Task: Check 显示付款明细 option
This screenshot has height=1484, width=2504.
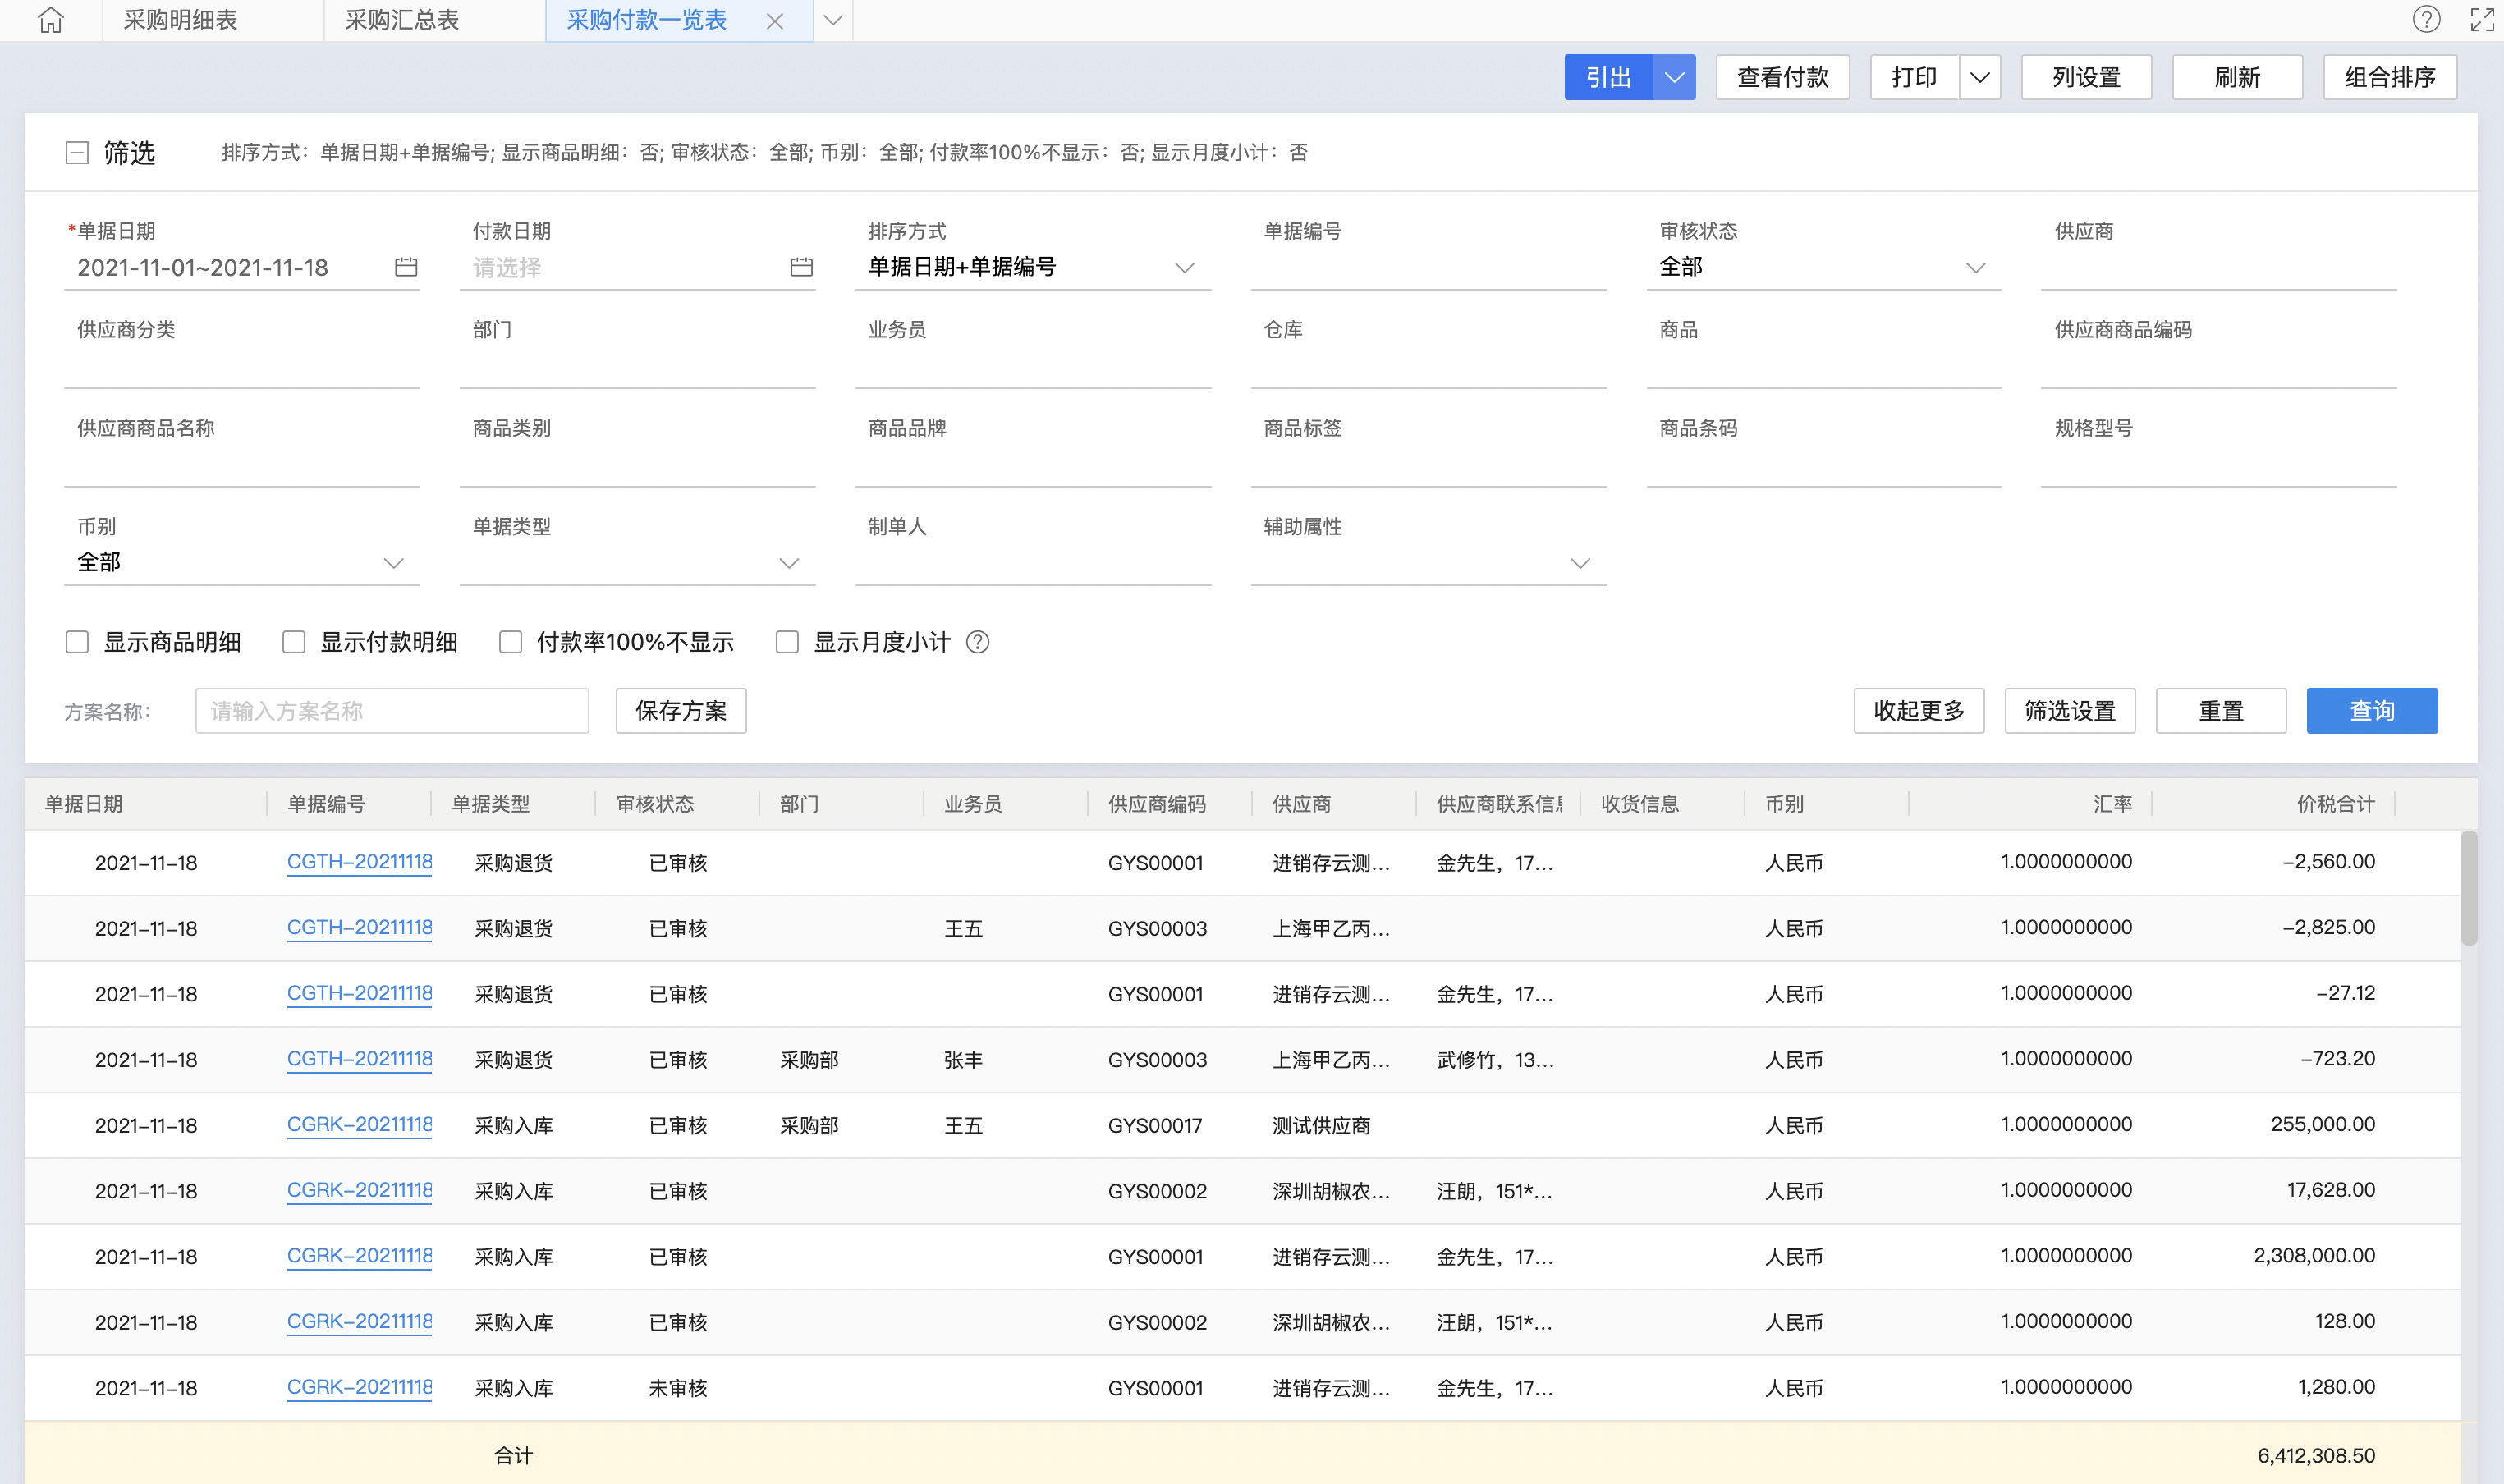Action: [x=293, y=642]
